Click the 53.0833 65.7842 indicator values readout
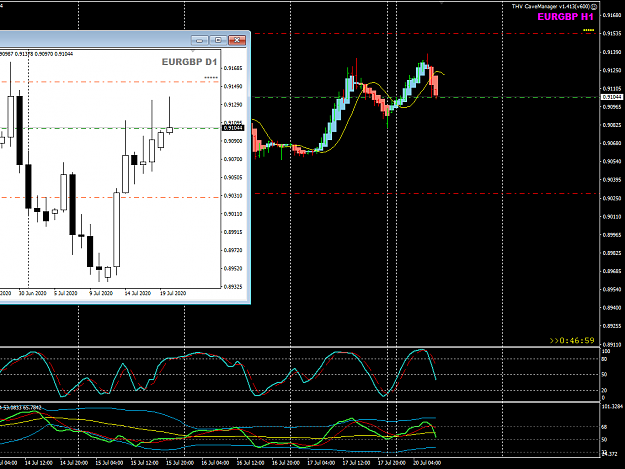 pyautogui.click(x=22, y=407)
